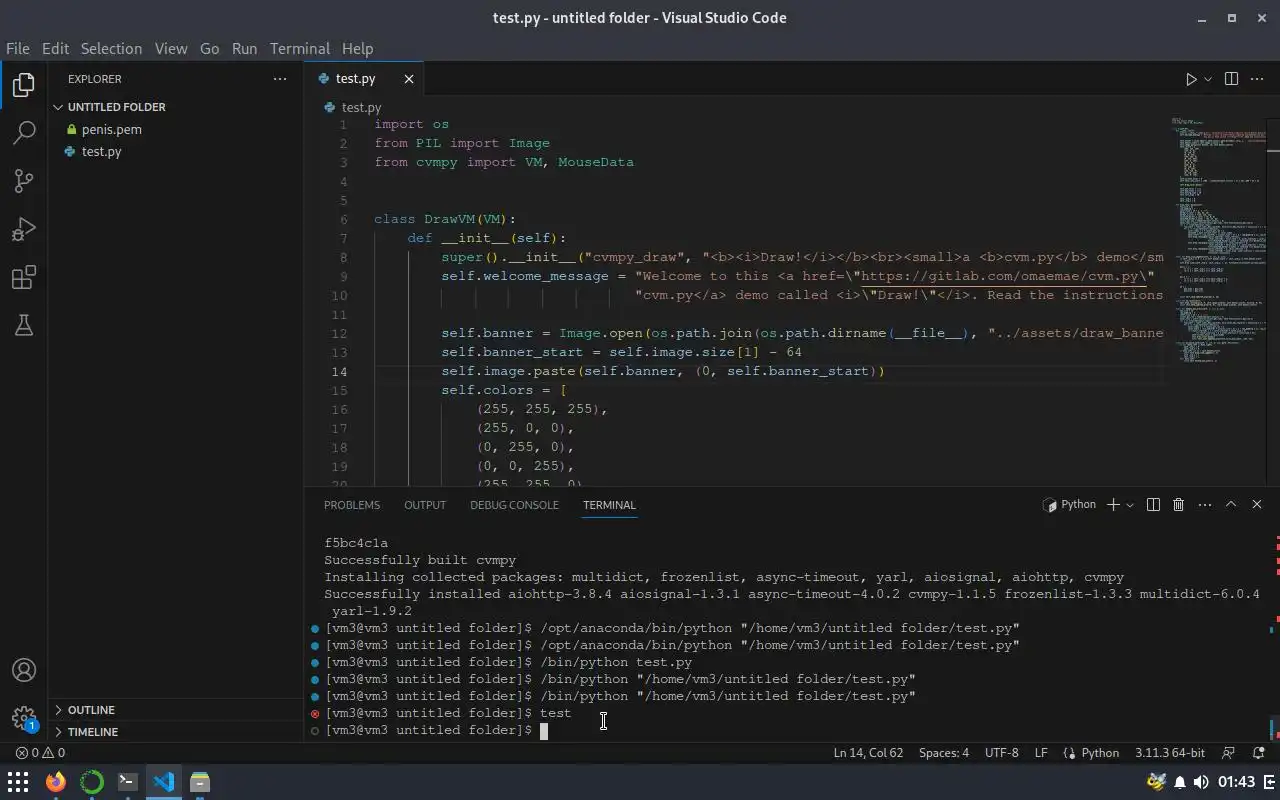Open the File menu
Viewport: 1280px width, 800px height.
17,48
